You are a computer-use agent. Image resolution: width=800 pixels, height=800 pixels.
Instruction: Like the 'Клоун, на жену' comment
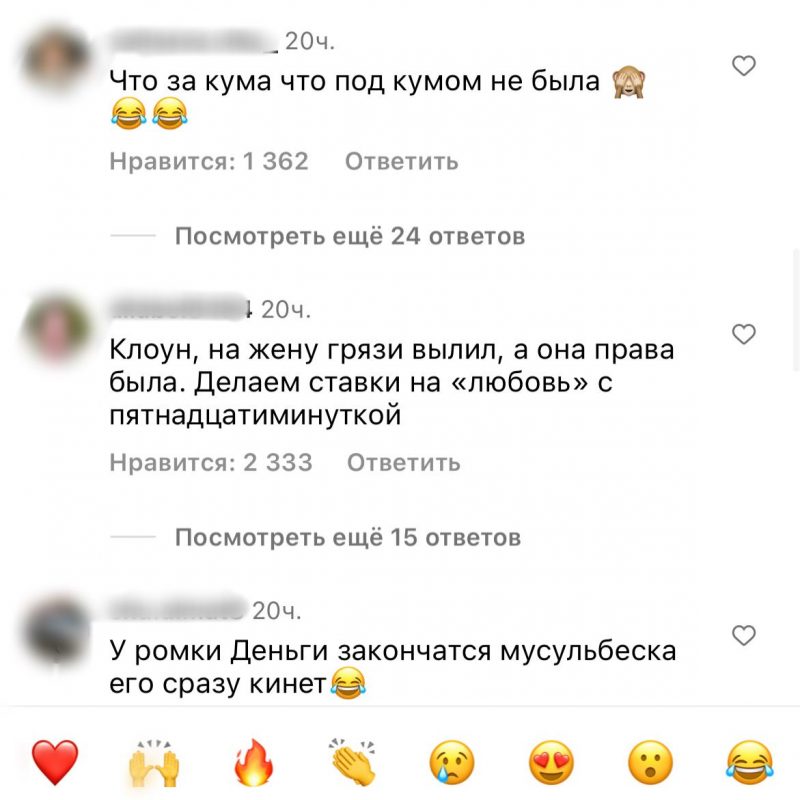(x=743, y=334)
